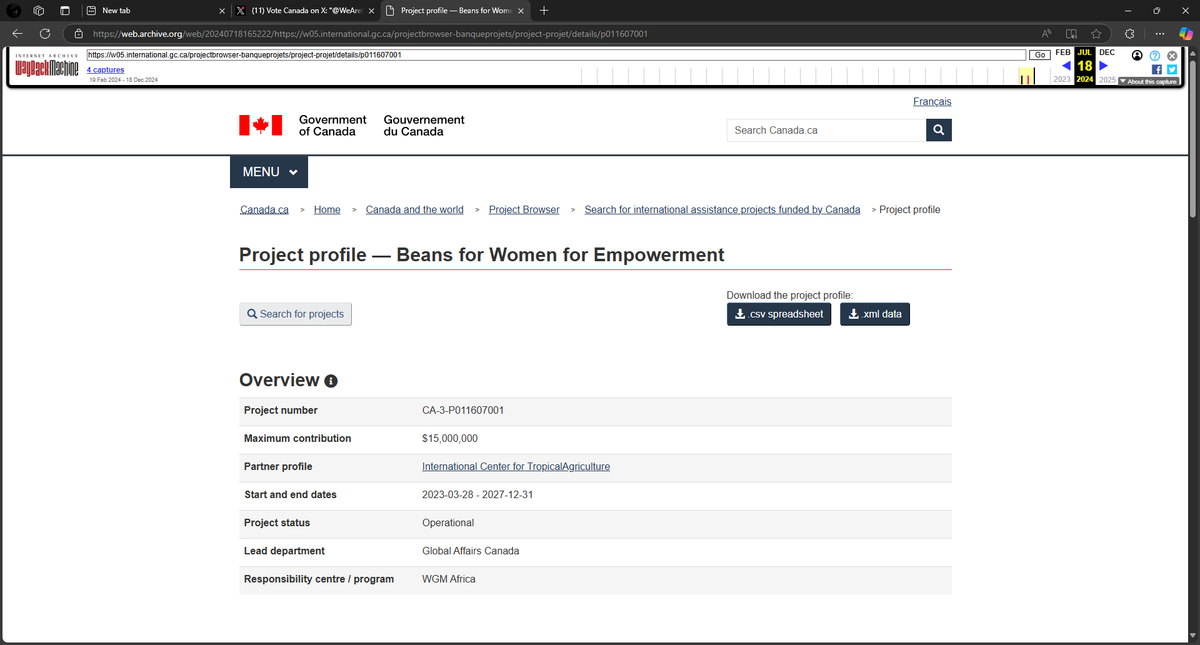Viewport: 1200px width, 645px height.
Task: Click the Wayback Machine help question icon
Action: click(1155, 55)
